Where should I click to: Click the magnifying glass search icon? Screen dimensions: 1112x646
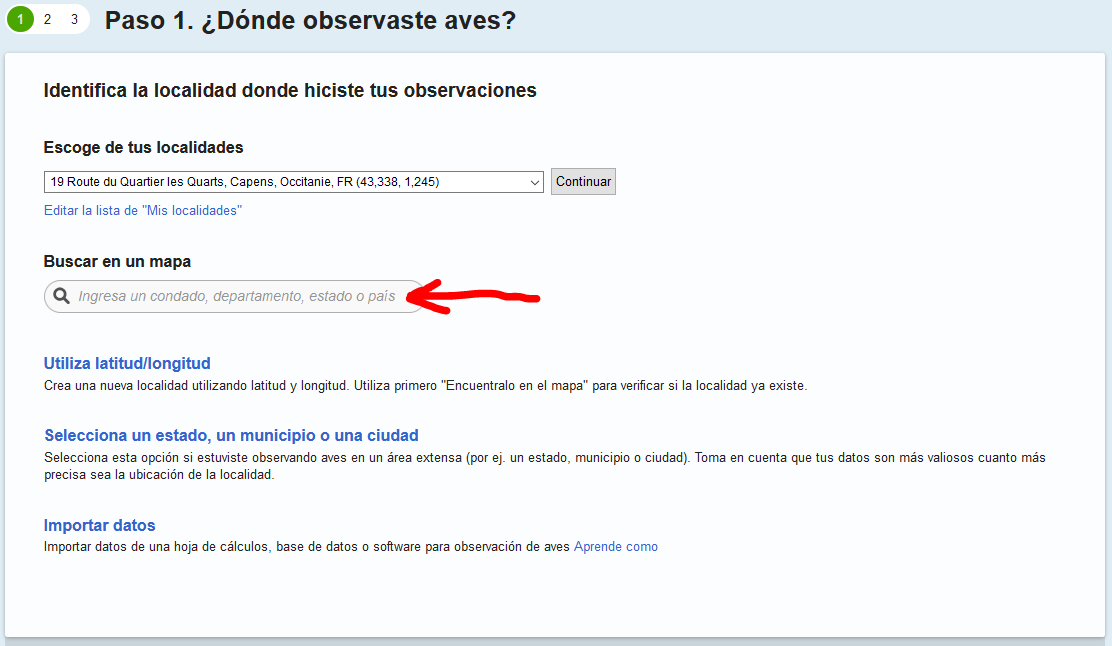63,296
